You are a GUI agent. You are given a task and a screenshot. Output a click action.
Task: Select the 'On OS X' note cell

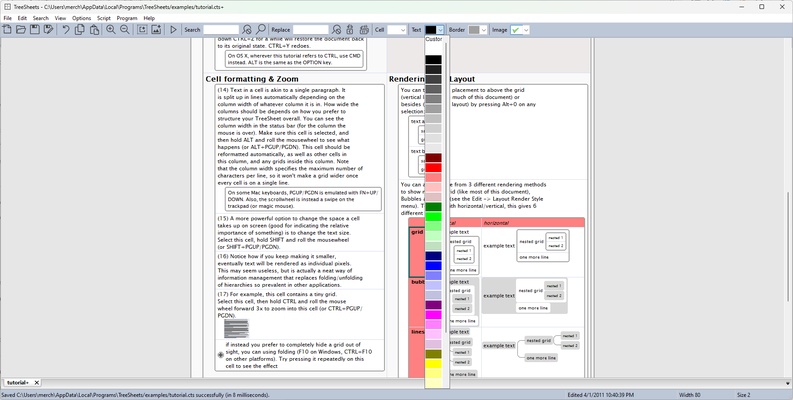coord(294,60)
